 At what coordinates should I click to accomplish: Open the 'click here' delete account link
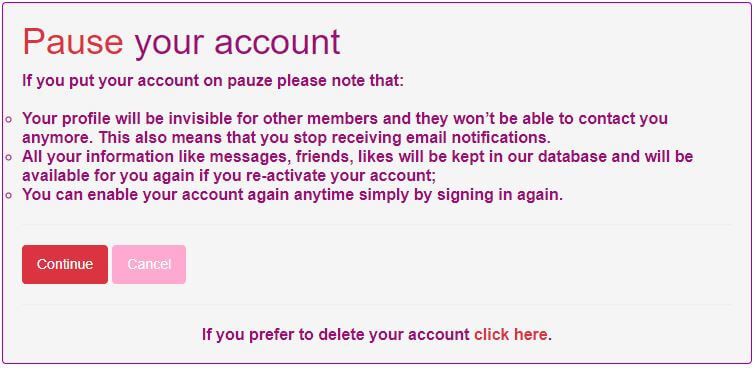[x=510, y=334]
